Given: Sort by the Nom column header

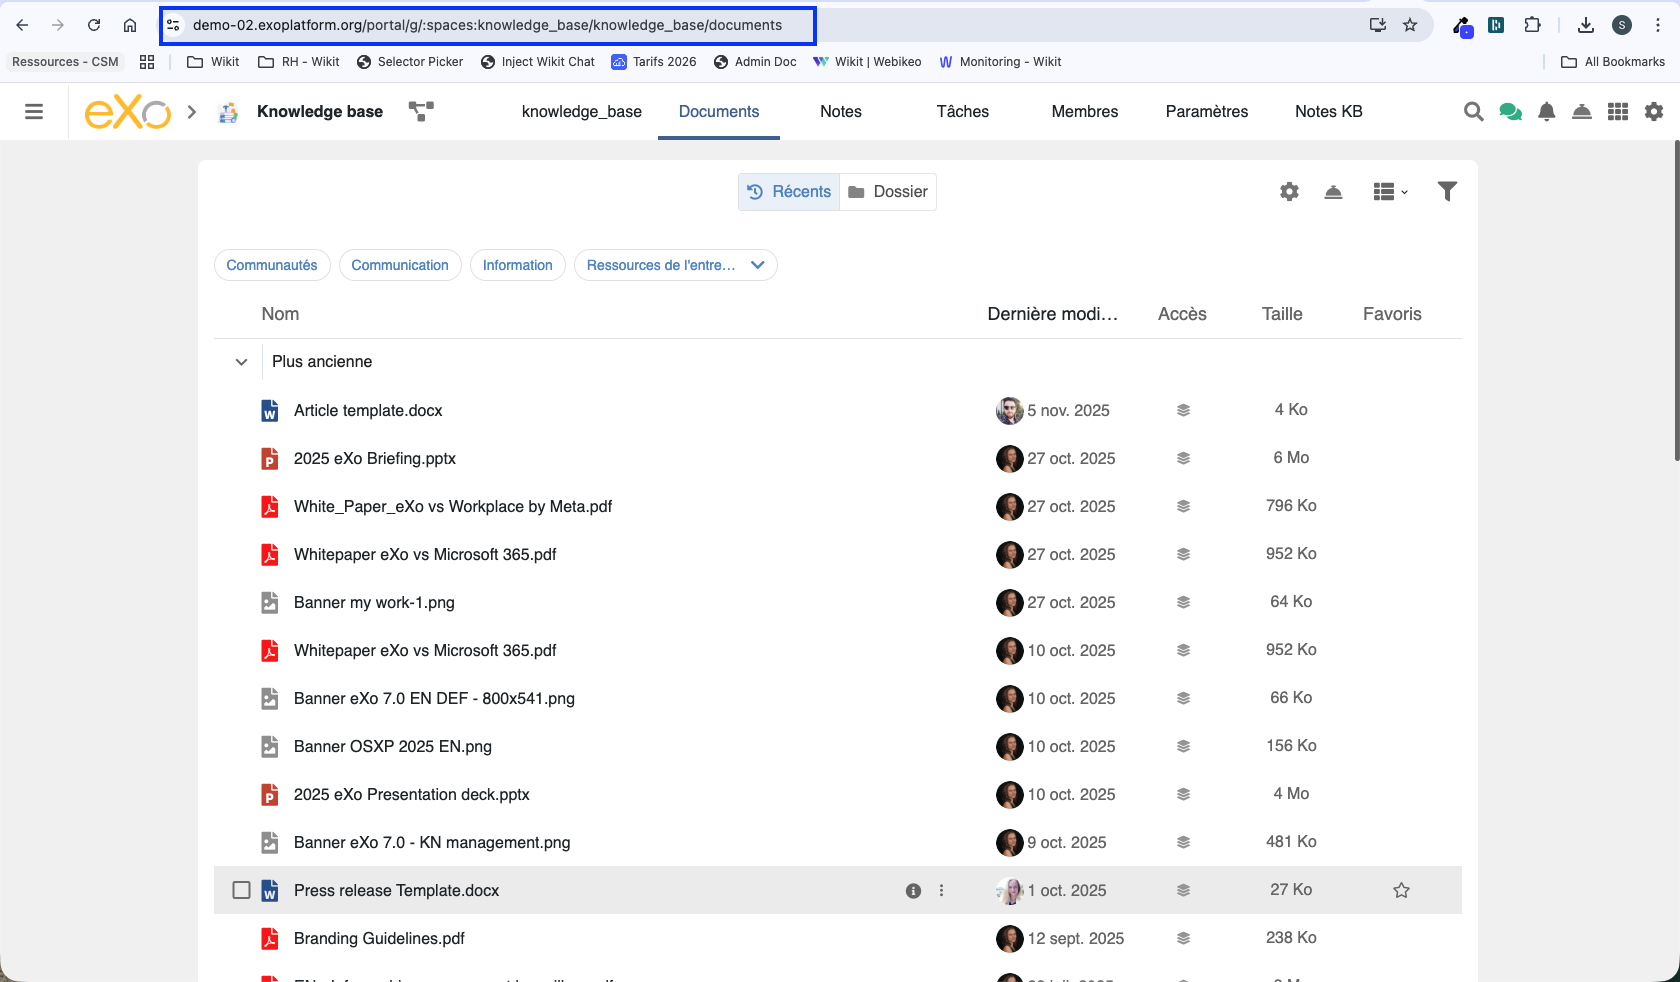Looking at the screenshot, I should tap(280, 314).
